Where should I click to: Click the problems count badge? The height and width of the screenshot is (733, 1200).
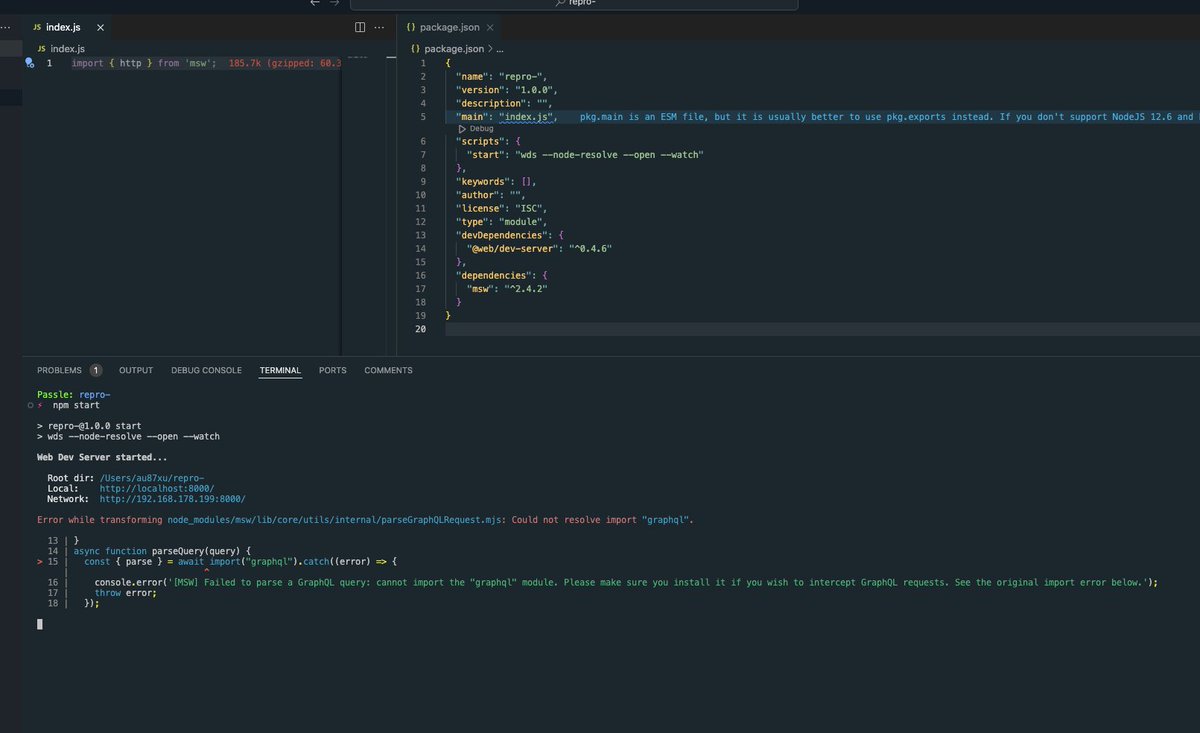96,370
